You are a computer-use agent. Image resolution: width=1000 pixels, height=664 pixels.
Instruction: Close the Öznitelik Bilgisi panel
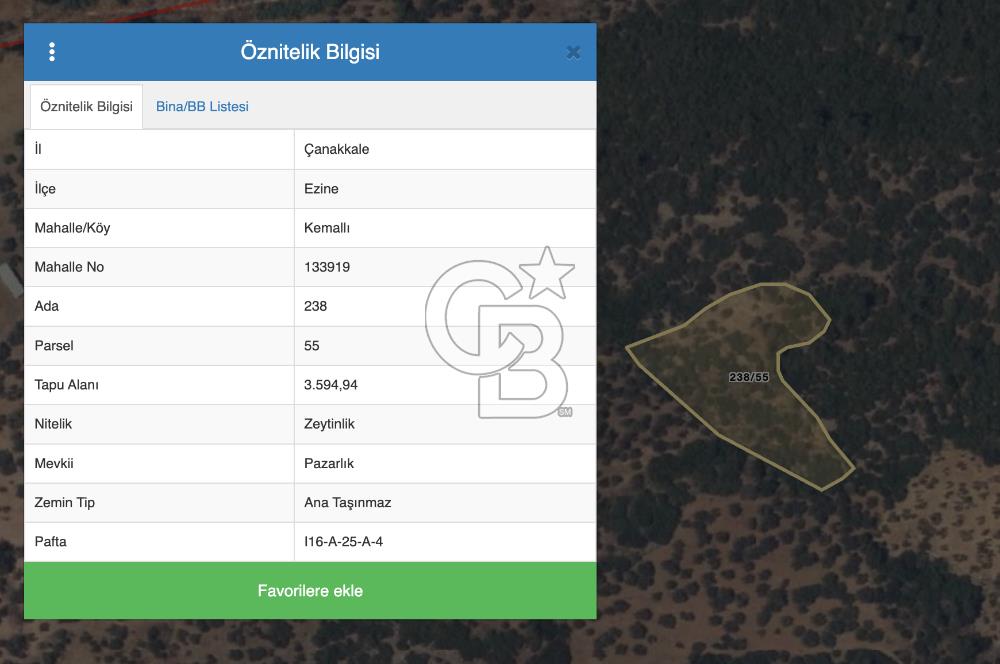click(573, 52)
